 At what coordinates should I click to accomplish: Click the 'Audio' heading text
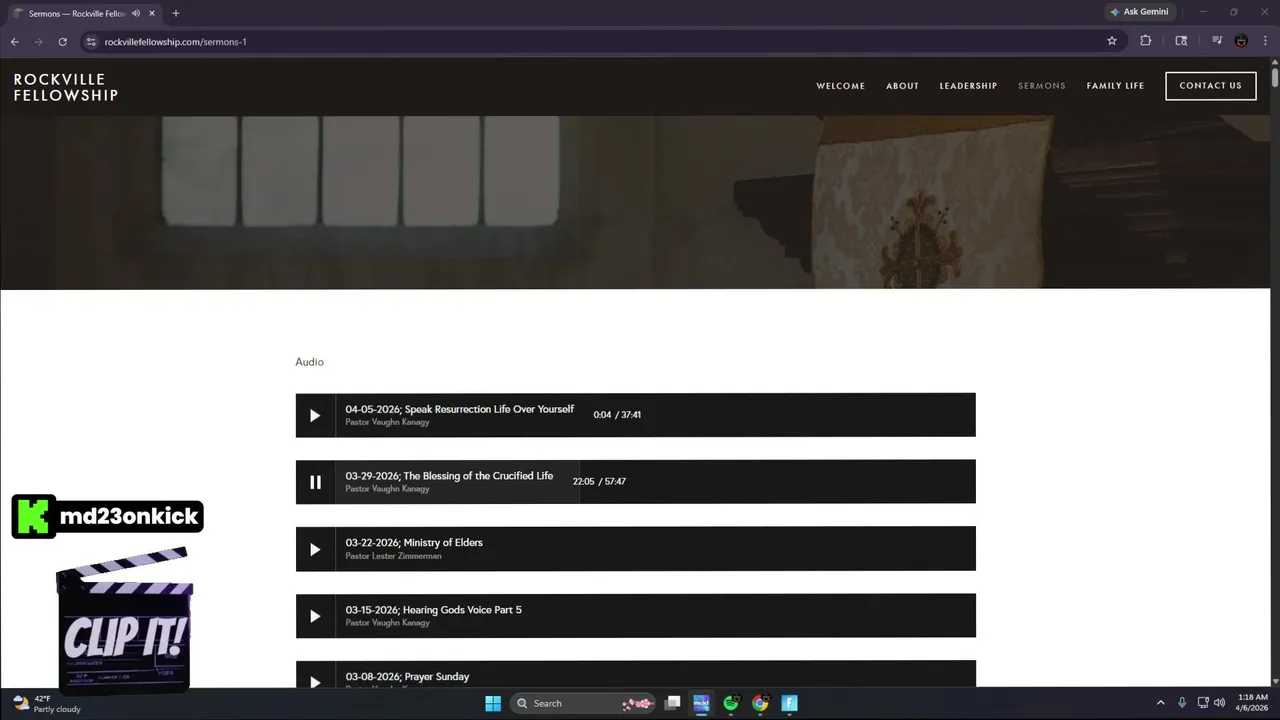[x=309, y=362]
